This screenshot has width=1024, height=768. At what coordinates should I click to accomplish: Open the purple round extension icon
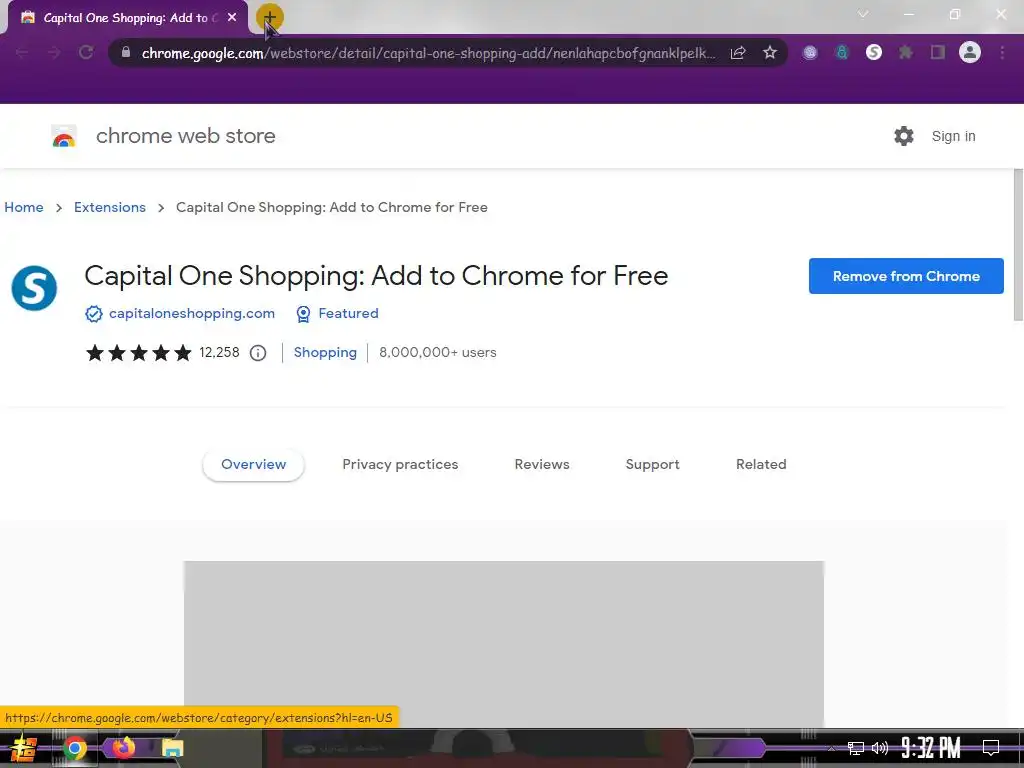tap(810, 53)
